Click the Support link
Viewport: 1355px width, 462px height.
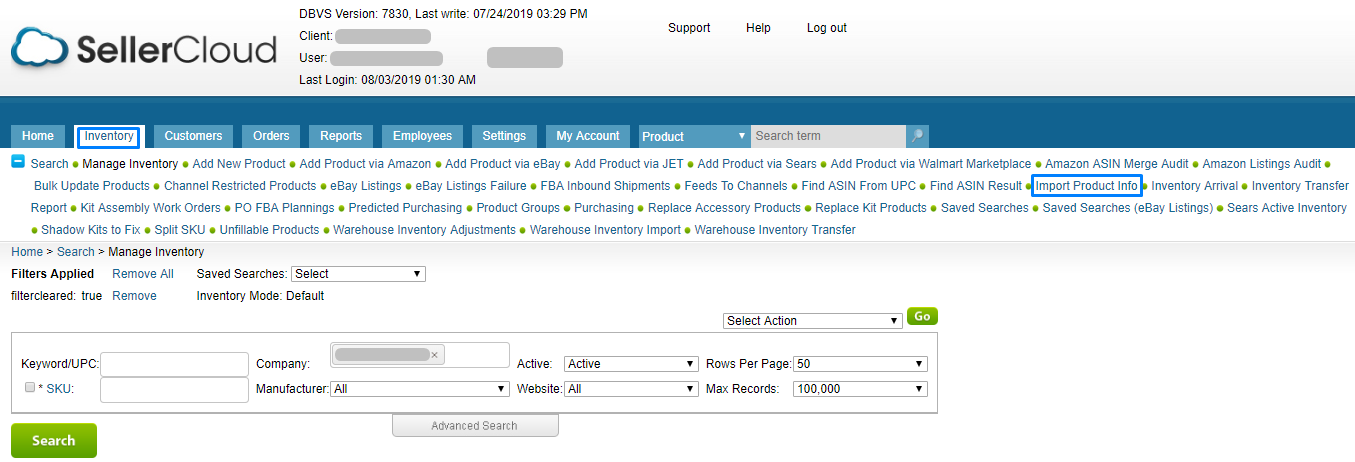tap(689, 28)
